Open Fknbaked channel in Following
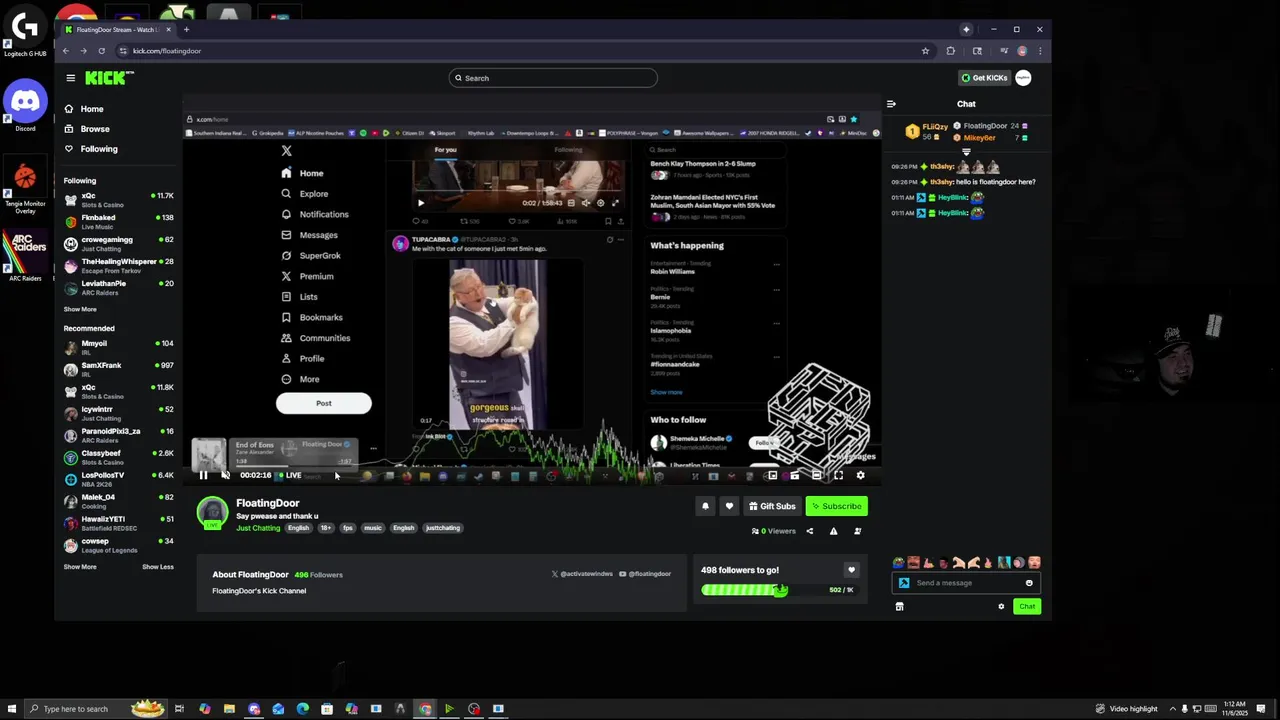 [x=118, y=222]
